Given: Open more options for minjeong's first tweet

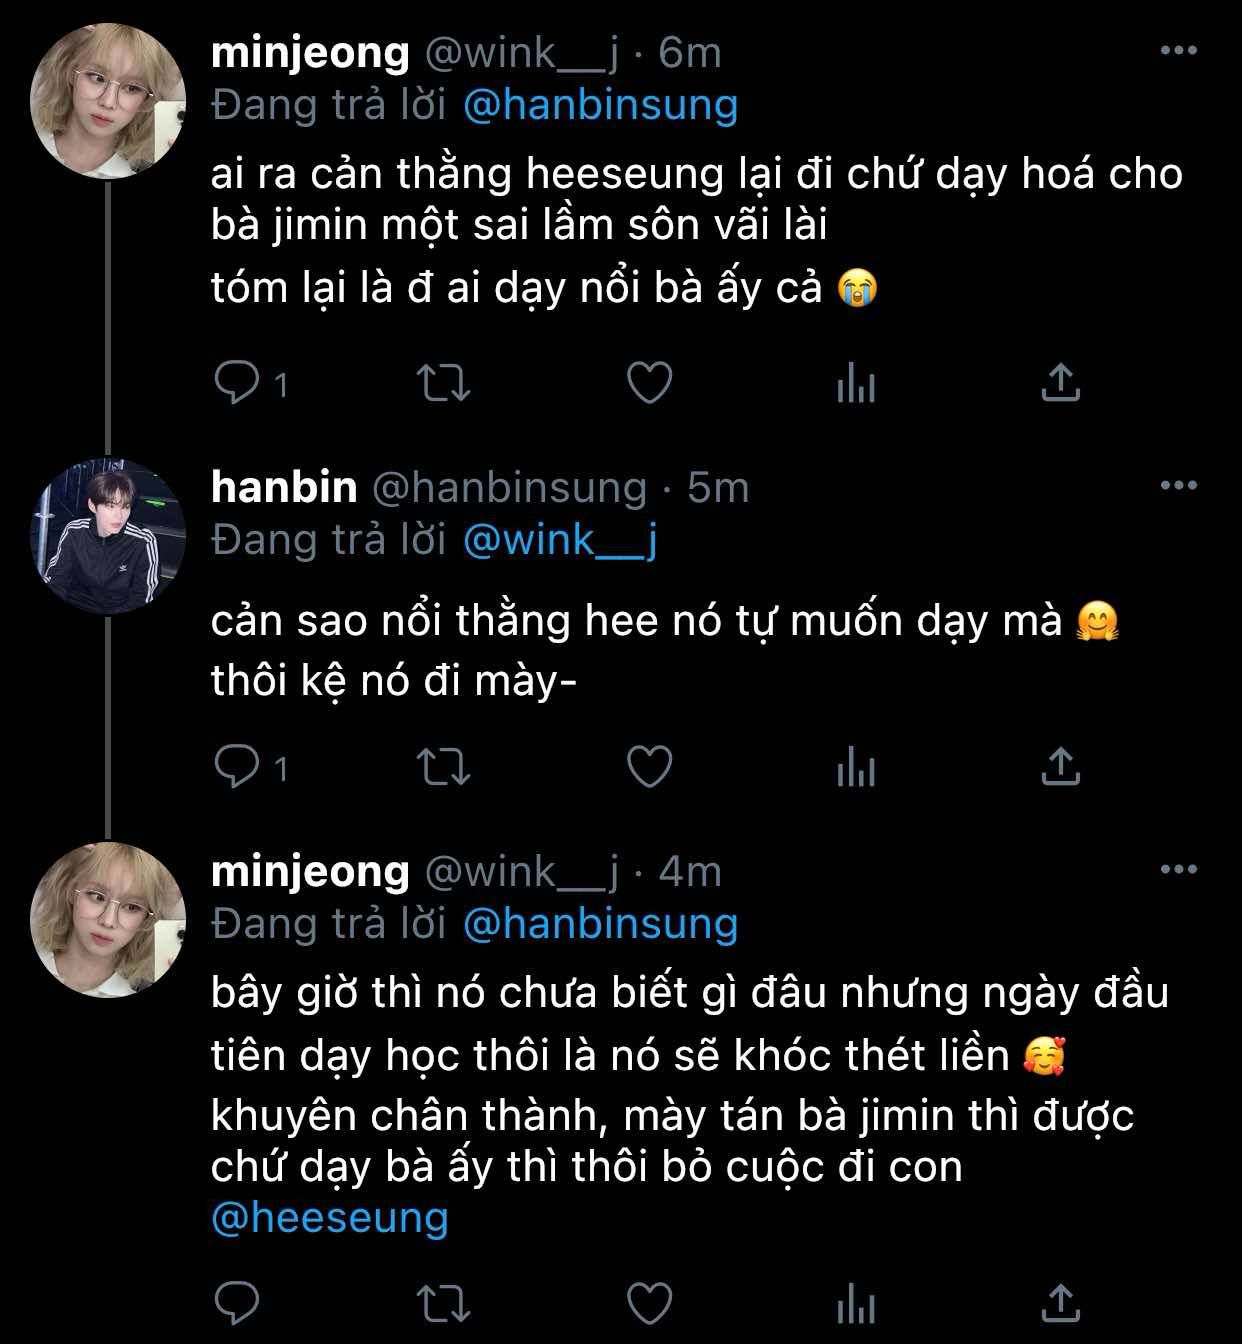Looking at the screenshot, I should pyautogui.click(x=1178, y=50).
